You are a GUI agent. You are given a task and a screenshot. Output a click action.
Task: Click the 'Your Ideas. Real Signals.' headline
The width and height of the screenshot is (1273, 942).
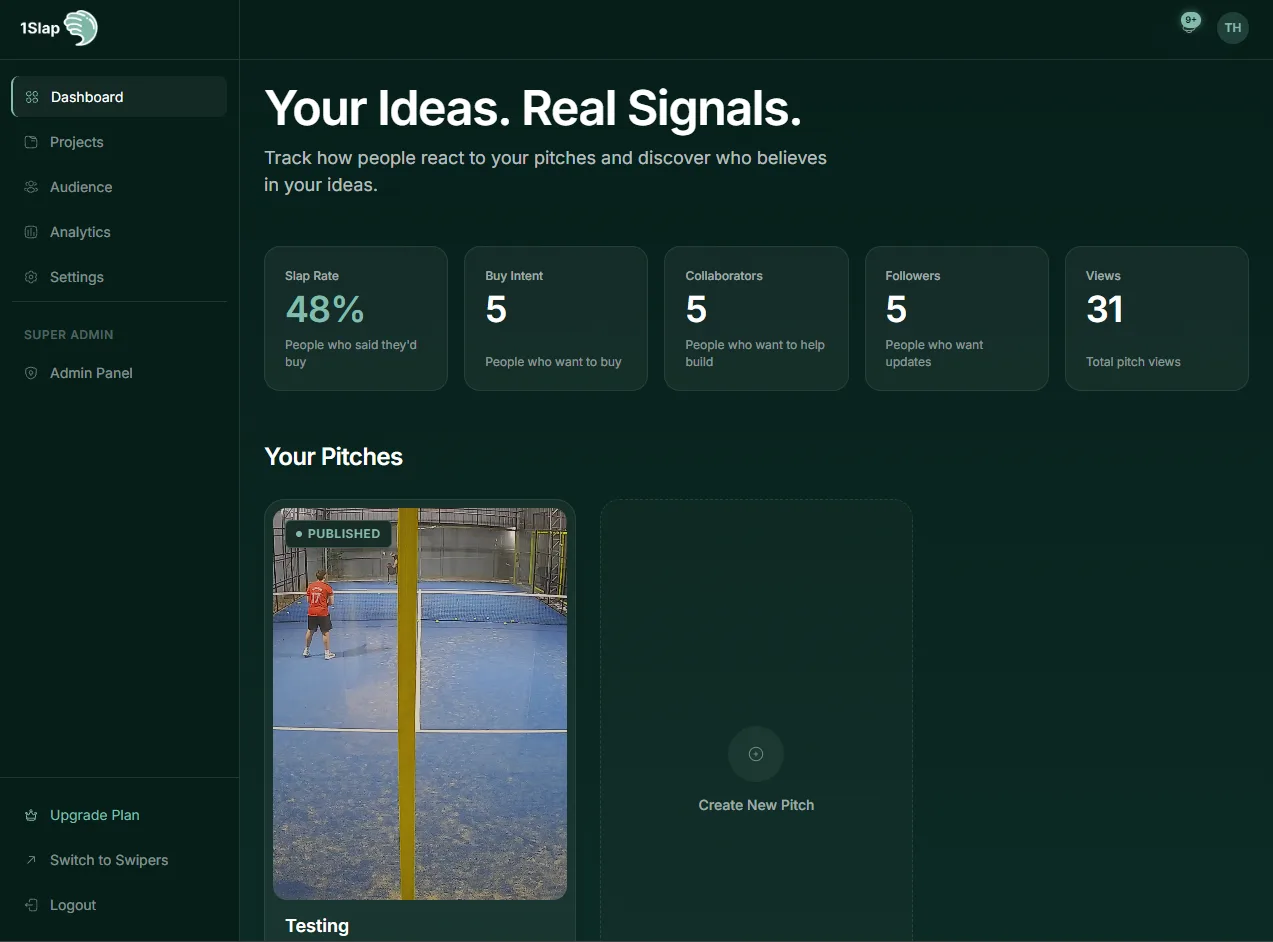point(533,108)
